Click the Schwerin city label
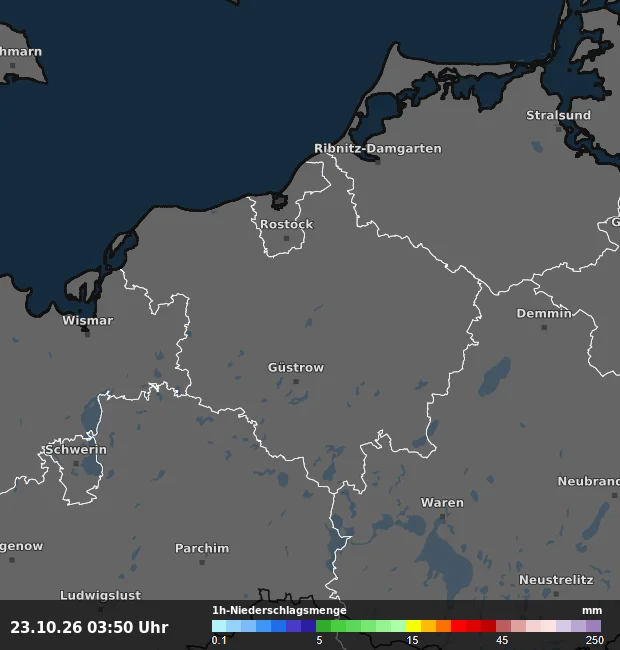This screenshot has height=650, width=620. (x=76, y=449)
